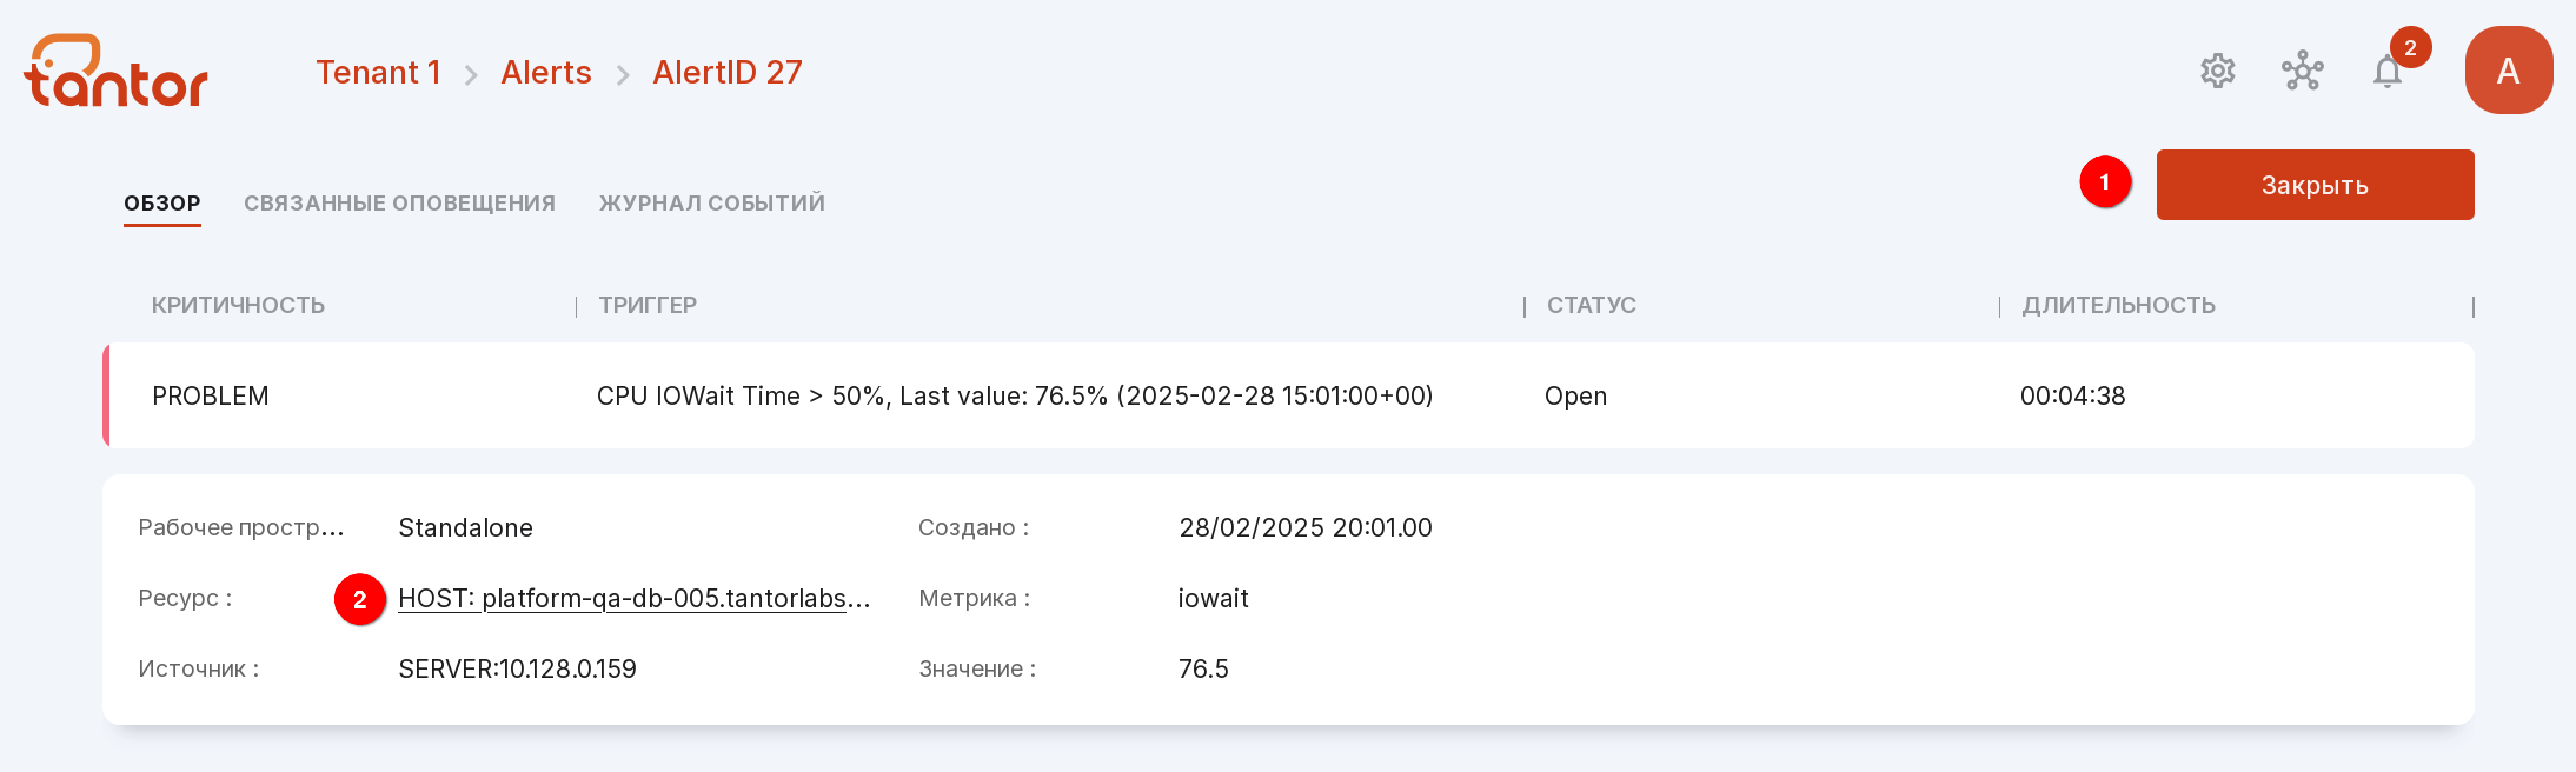Open the settings gear icon
The width and height of the screenshot is (2576, 772).
(x=2217, y=71)
